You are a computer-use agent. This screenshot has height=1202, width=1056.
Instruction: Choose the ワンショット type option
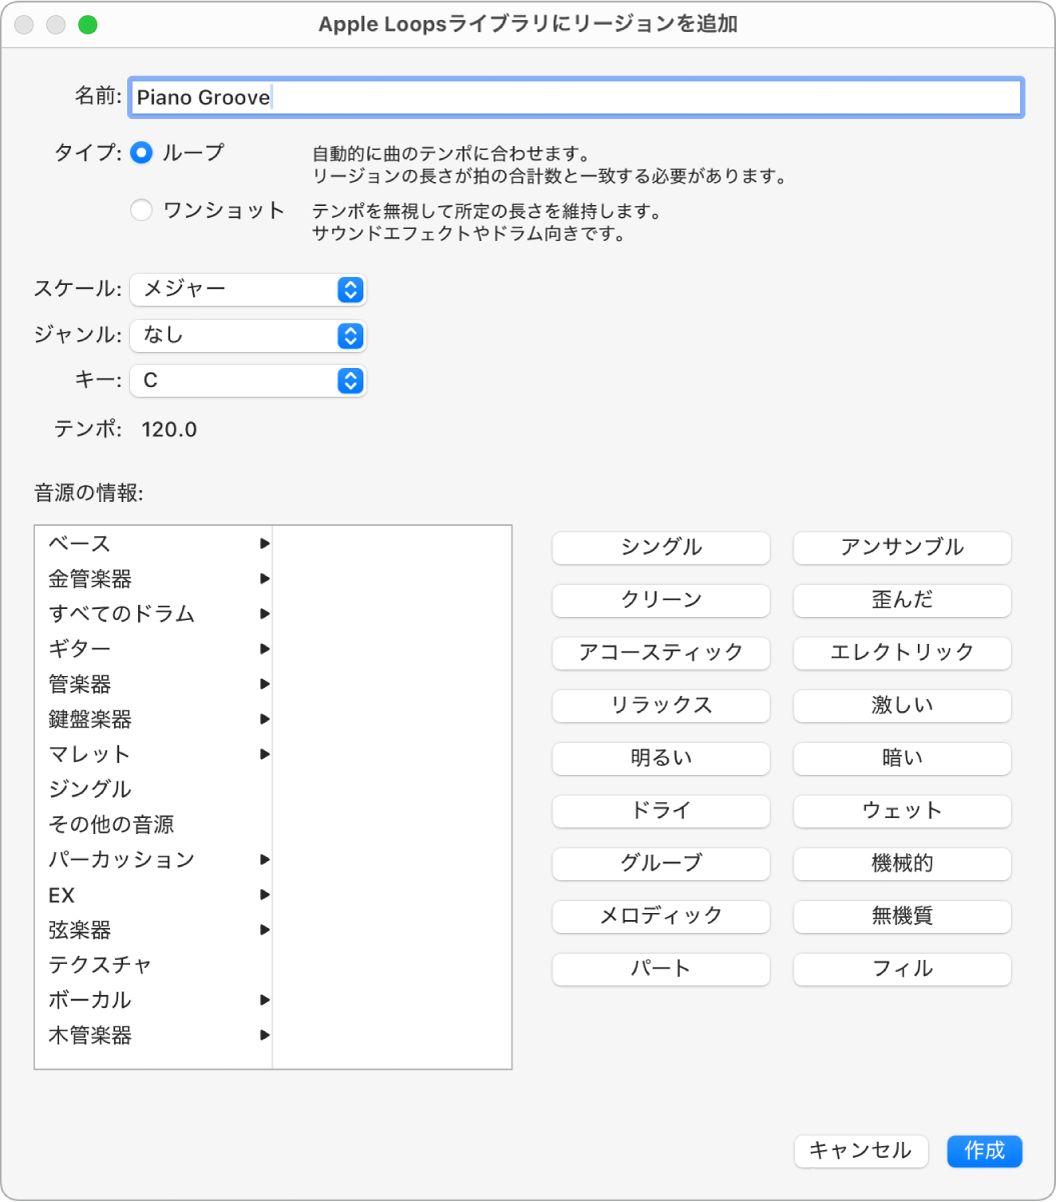(141, 211)
